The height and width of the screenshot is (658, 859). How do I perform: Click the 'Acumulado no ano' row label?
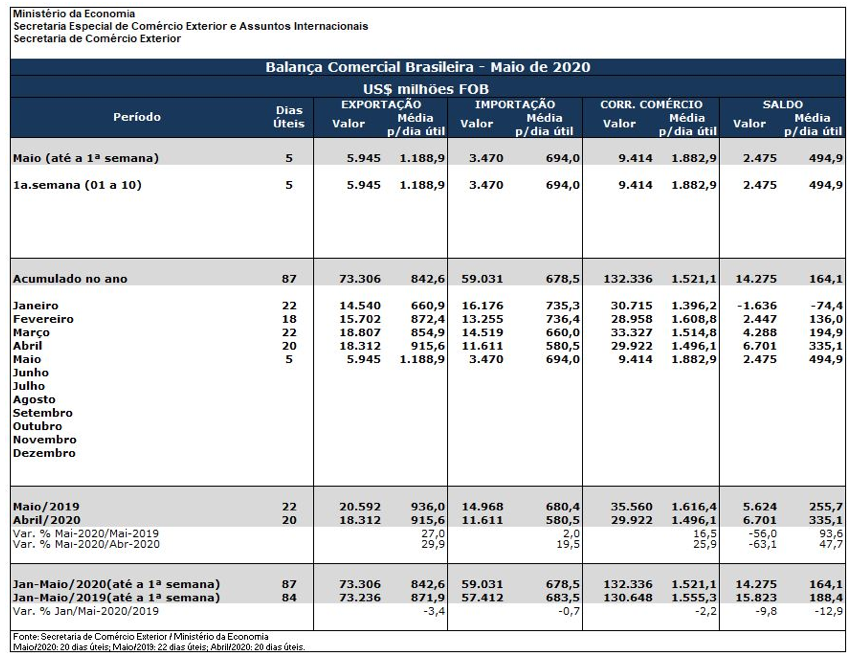click(70, 279)
